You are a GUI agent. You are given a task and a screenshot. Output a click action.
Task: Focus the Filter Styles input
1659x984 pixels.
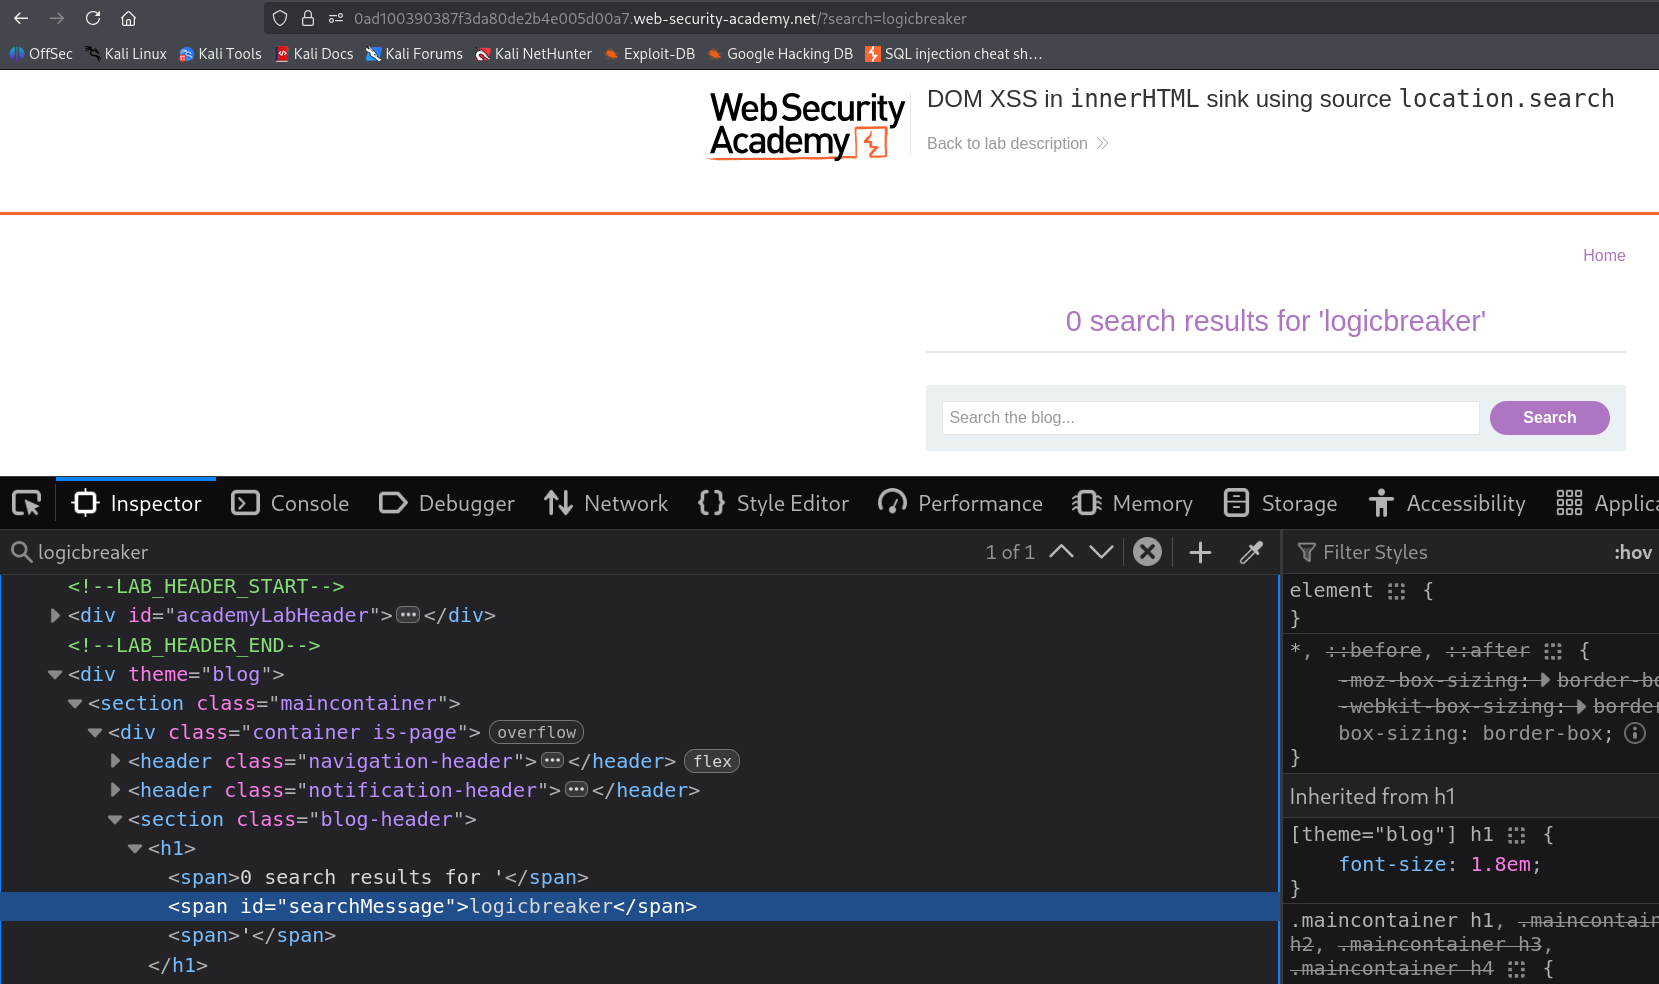click(1450, 552)
